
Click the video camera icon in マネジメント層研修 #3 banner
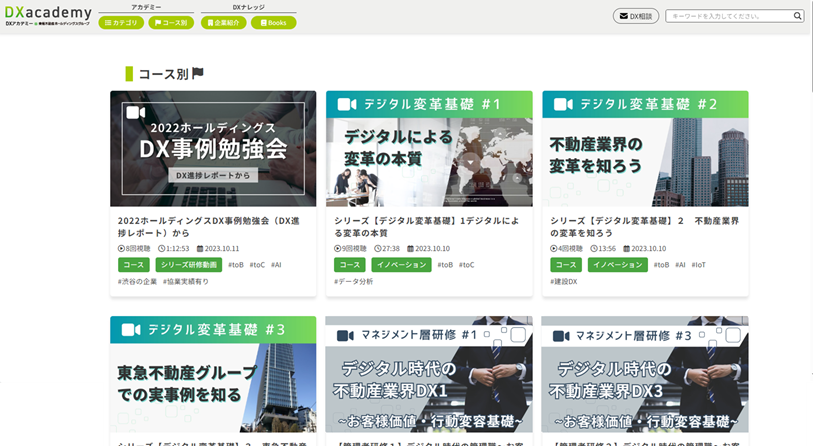pyautogui.click(x=561, y=336)
